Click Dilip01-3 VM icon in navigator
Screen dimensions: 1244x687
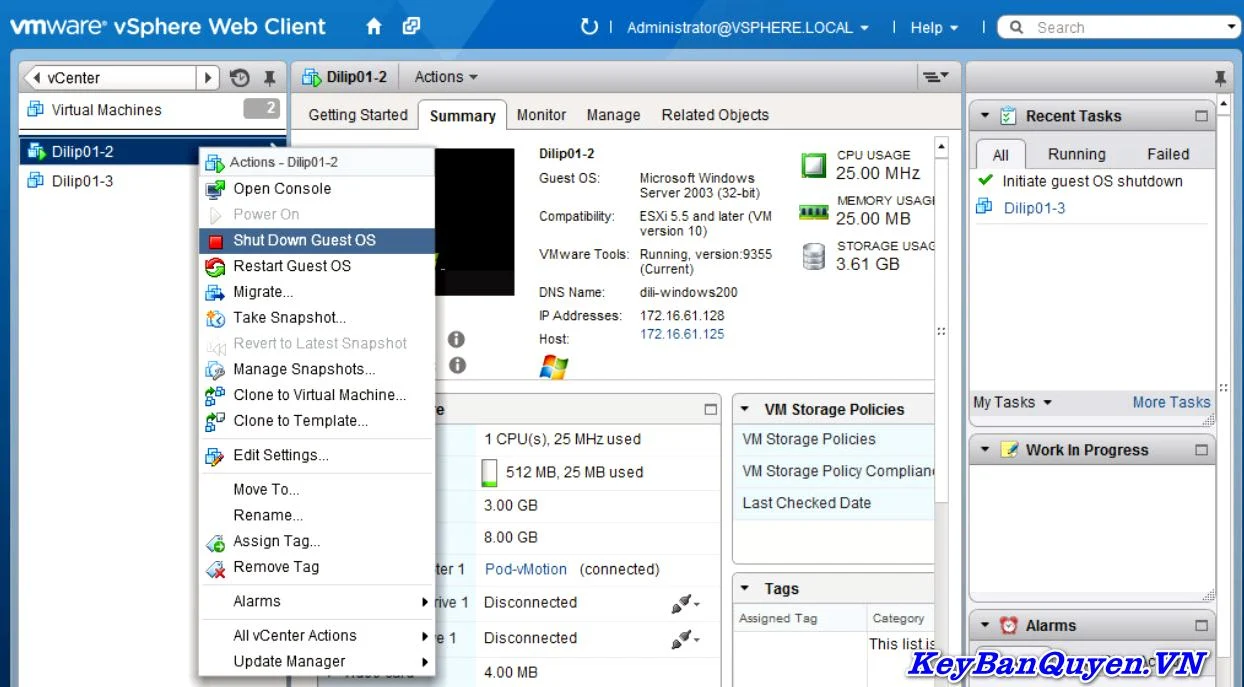tap(36, 181)
